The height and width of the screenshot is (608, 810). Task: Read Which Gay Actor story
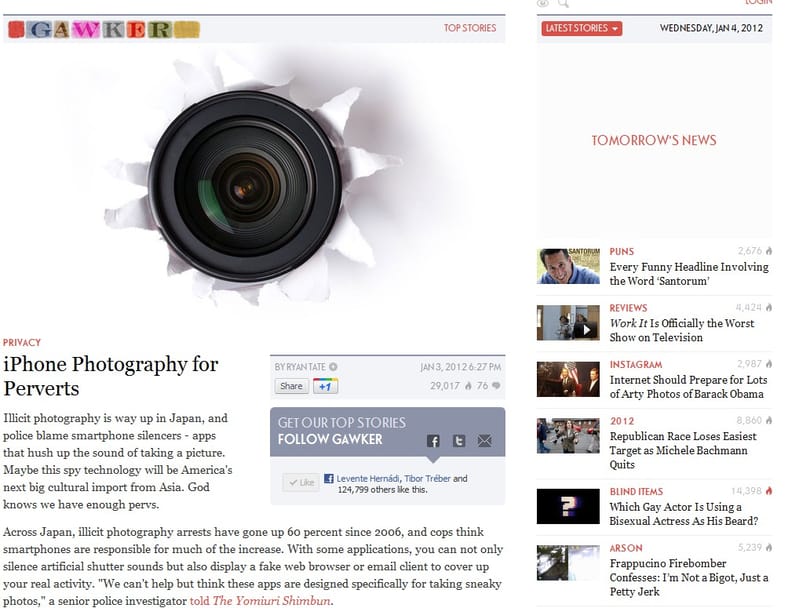[683, 514]
